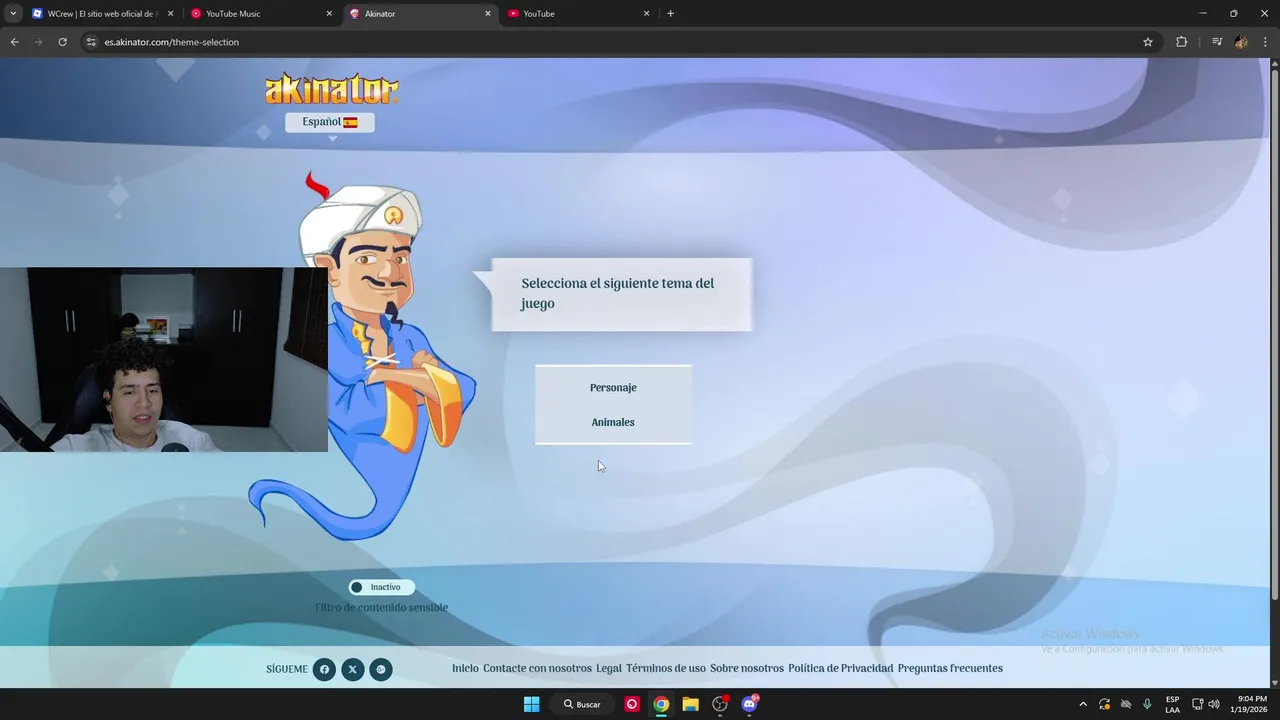Click the microphone icon in the system tray
This screenshot has width=1280, height=720.
[x=1147, y=704]
